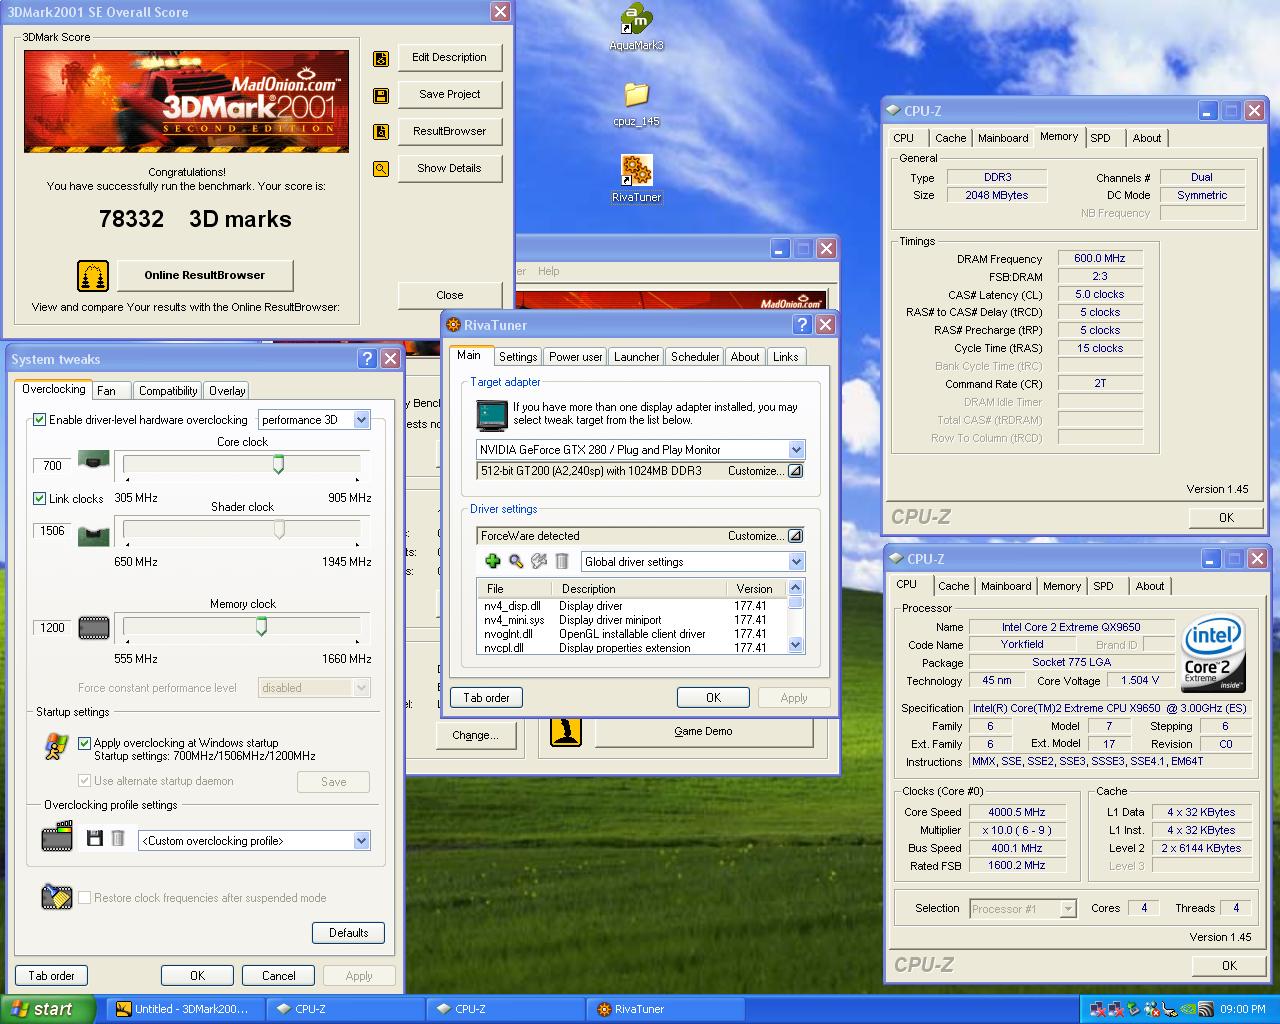Toggle Use alternate startup daemon checkbox

coord(84,781)
